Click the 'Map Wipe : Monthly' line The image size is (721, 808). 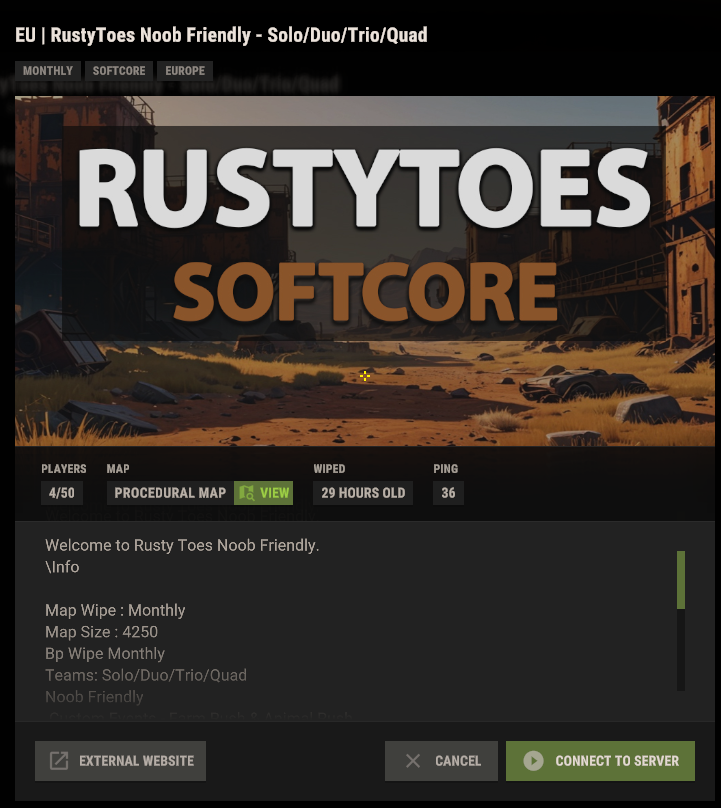click(115, 610)
